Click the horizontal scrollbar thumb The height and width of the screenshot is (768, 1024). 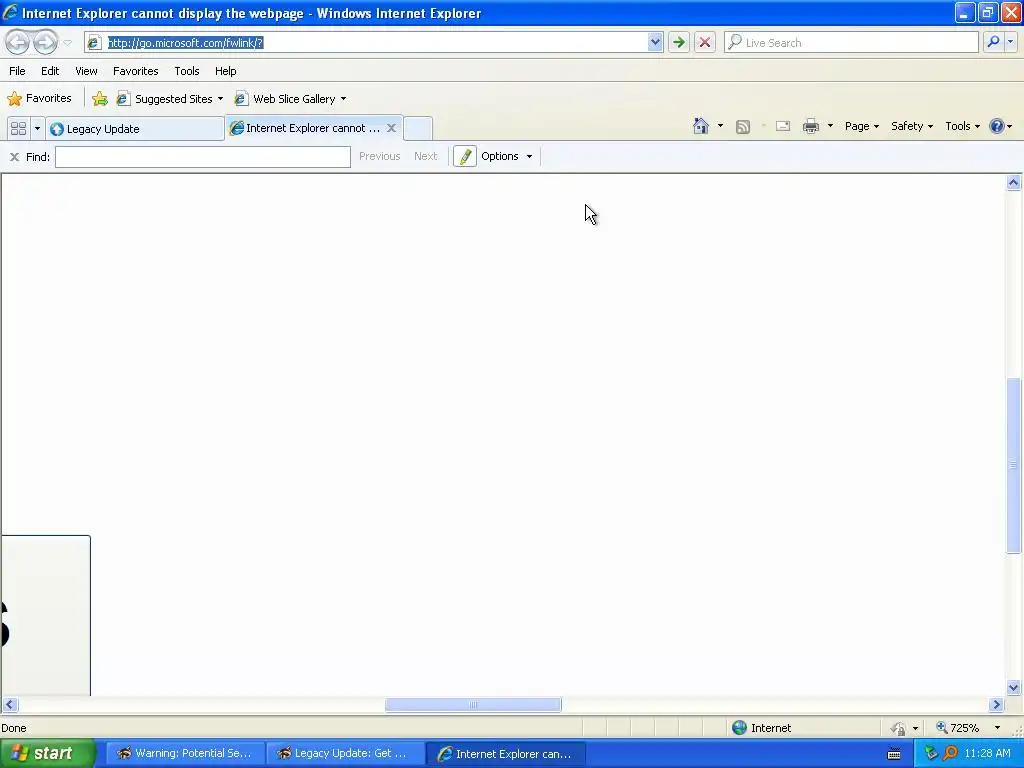[473, 705]
